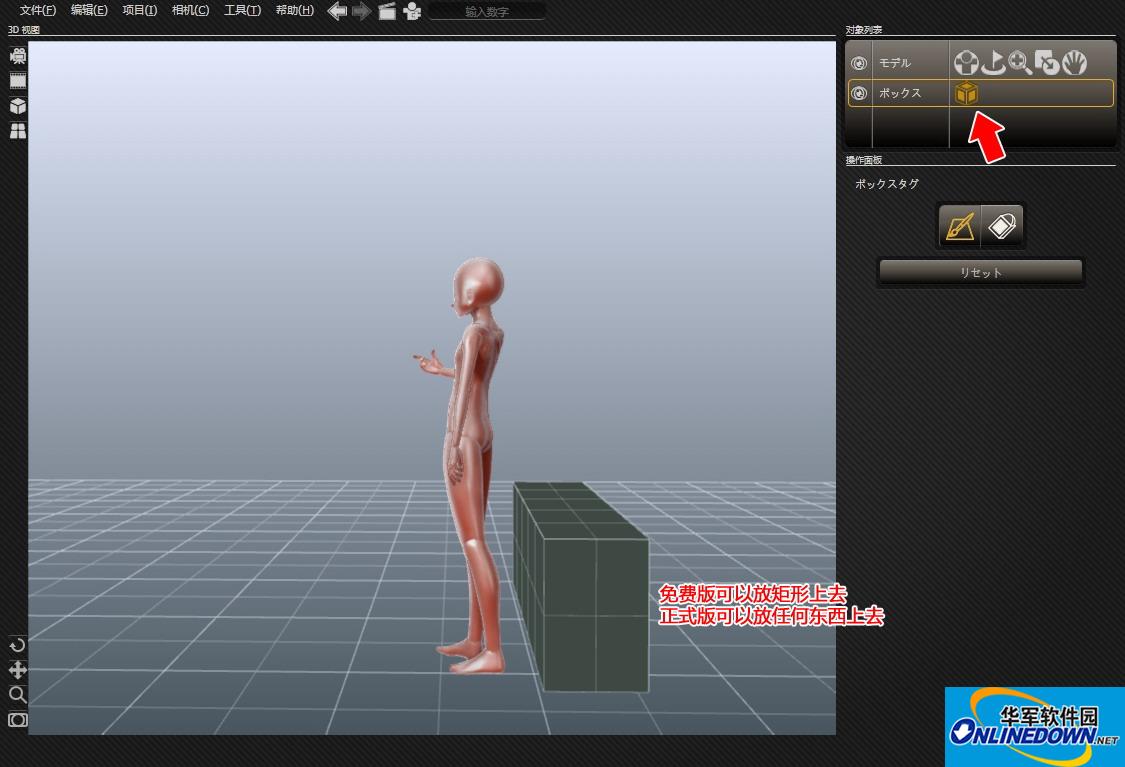Click the hand pose icon in モデル row

click(x=1074, y=63)
